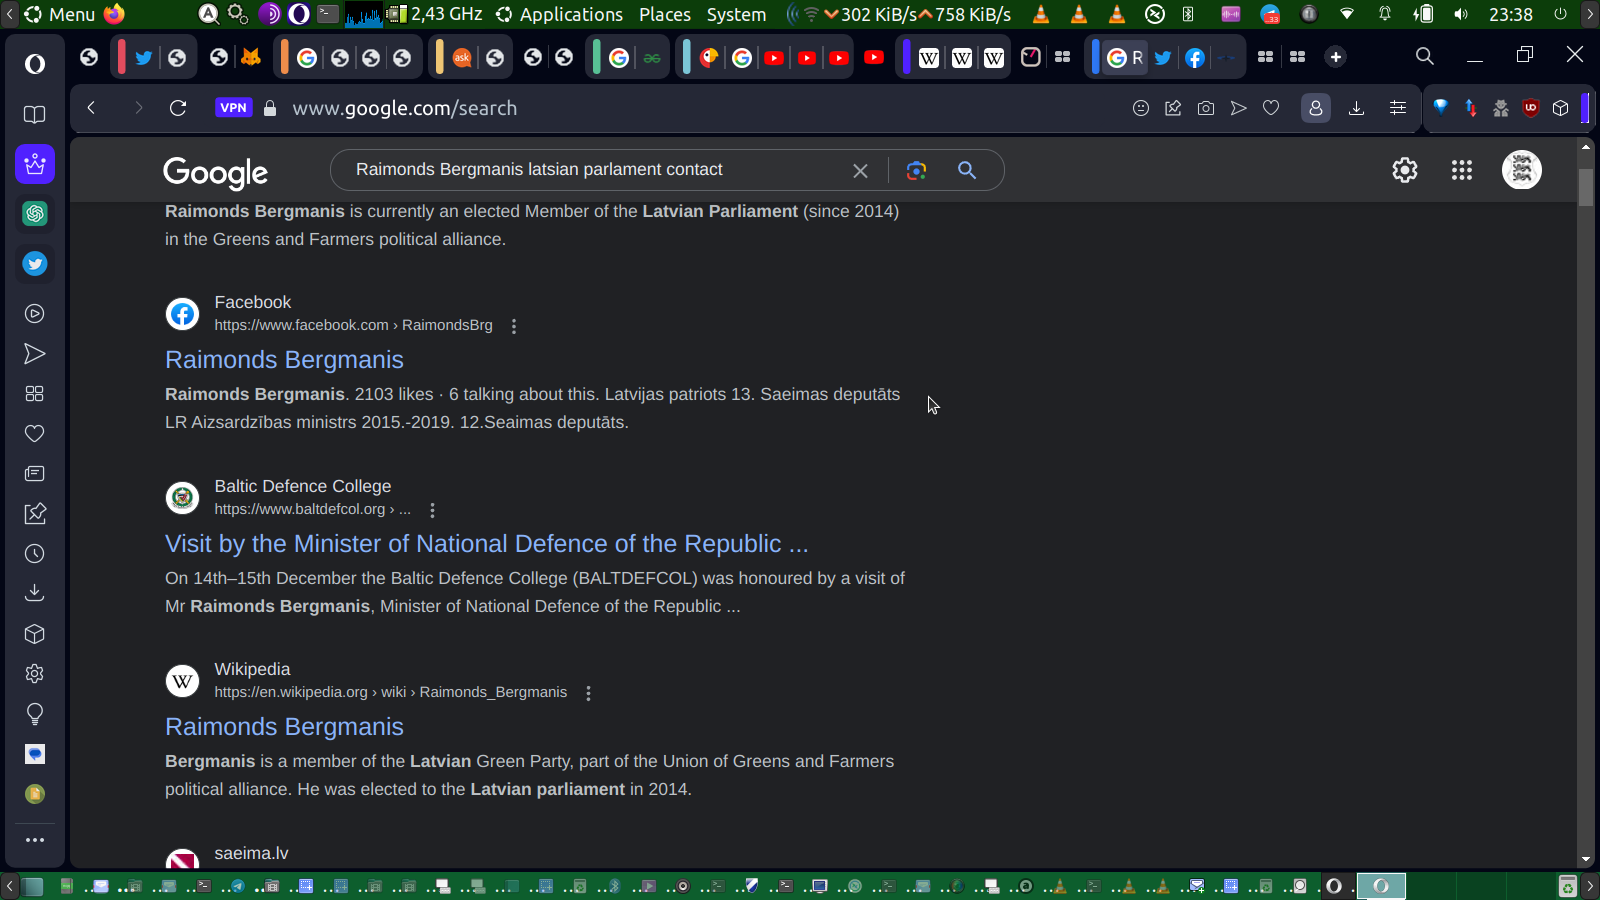Open site info via the padlock icon
1600x900 pixels.
click(x=270, y=108)
